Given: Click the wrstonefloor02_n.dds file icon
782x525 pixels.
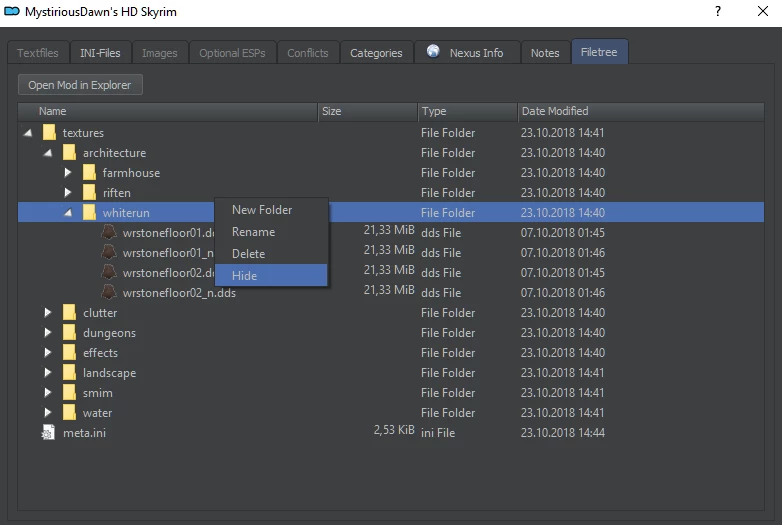Looking at the screenshot, I should [x=109, y=292].
